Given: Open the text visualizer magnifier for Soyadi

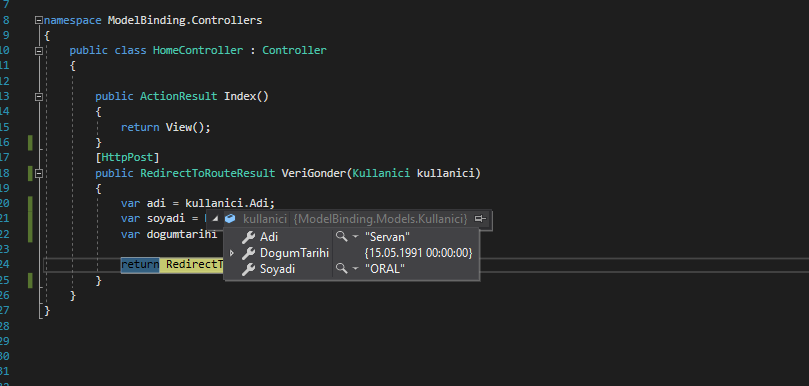Looking at the screenshot, I should 341,268.
